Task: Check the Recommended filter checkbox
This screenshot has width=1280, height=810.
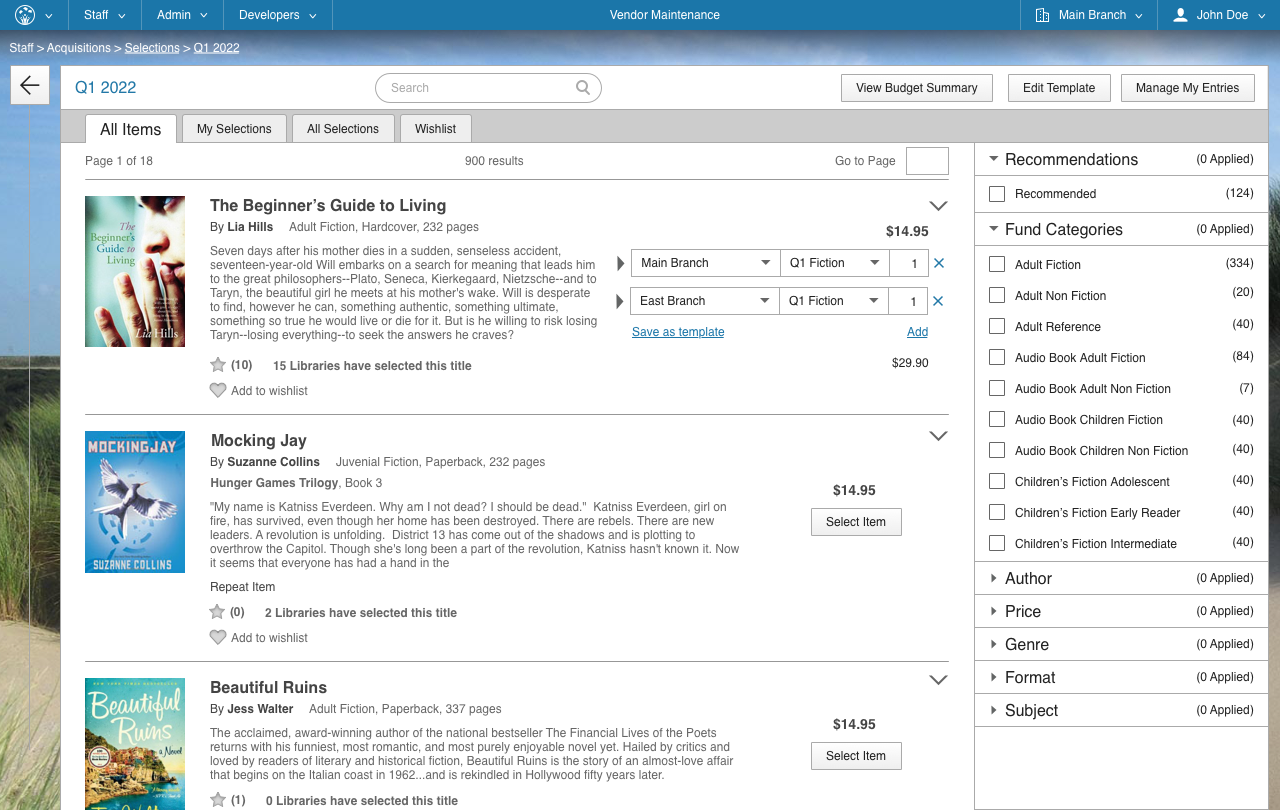Action: 996,193
